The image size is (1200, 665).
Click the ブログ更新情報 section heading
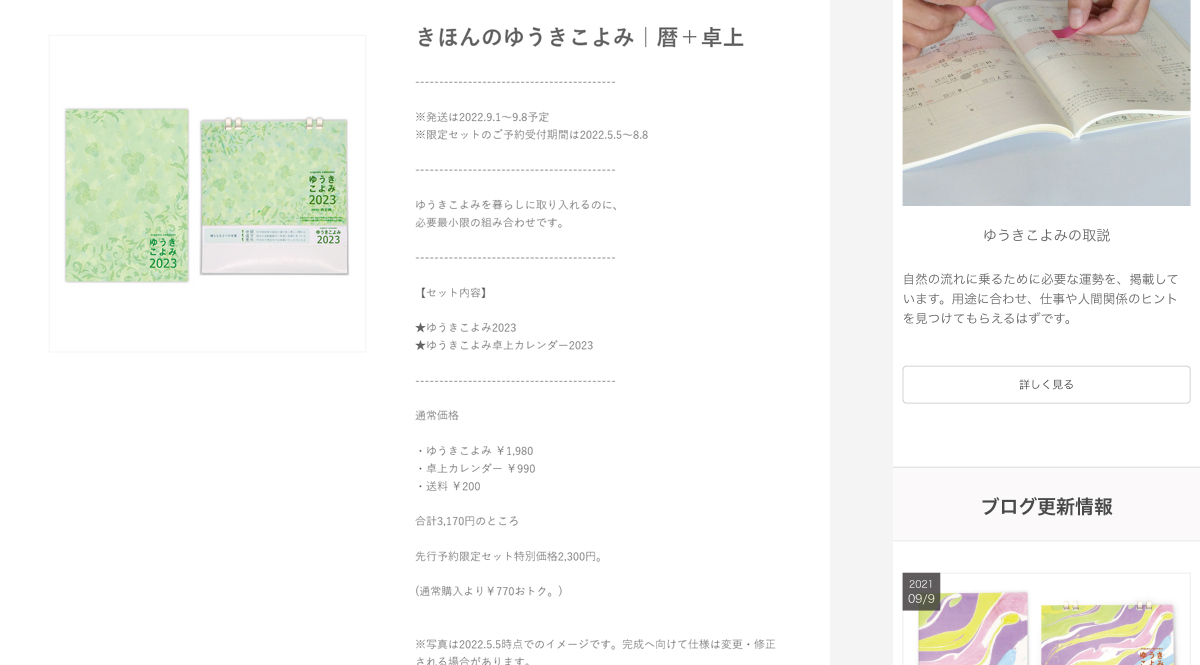click(1046, 506)
